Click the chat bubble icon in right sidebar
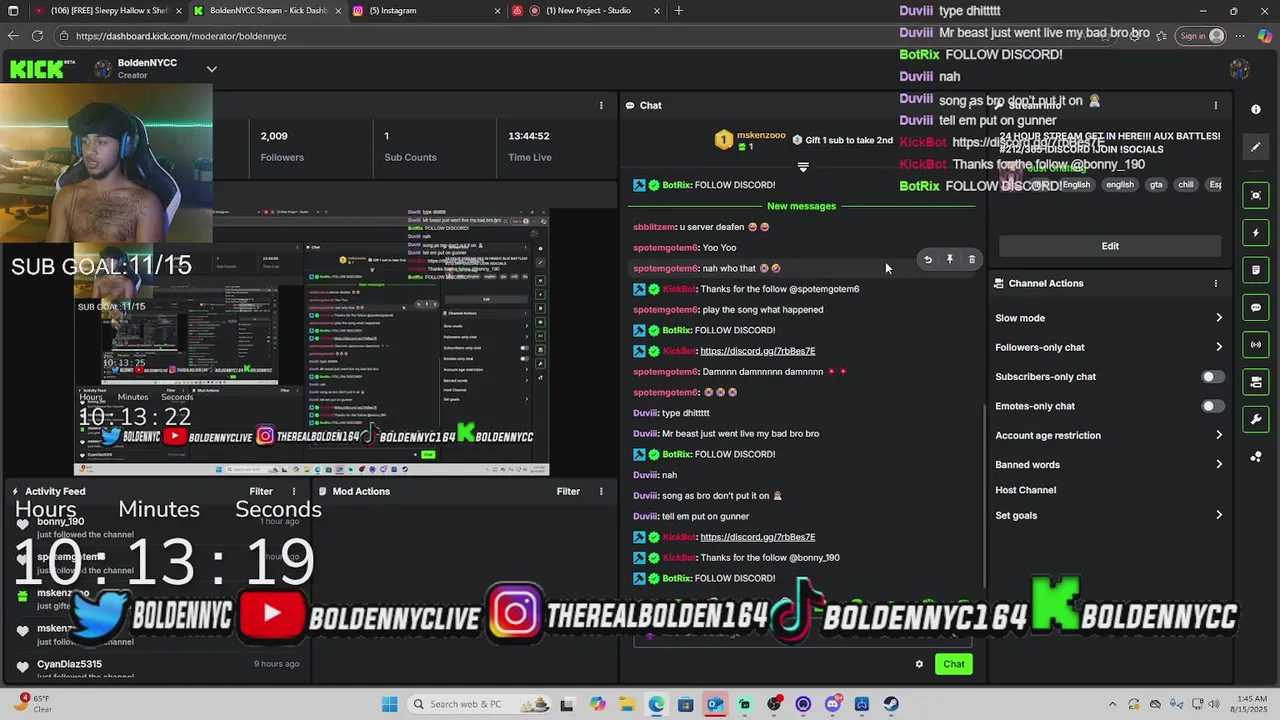Screen dimensions: 1280x720 click(x=1256, y=307)
